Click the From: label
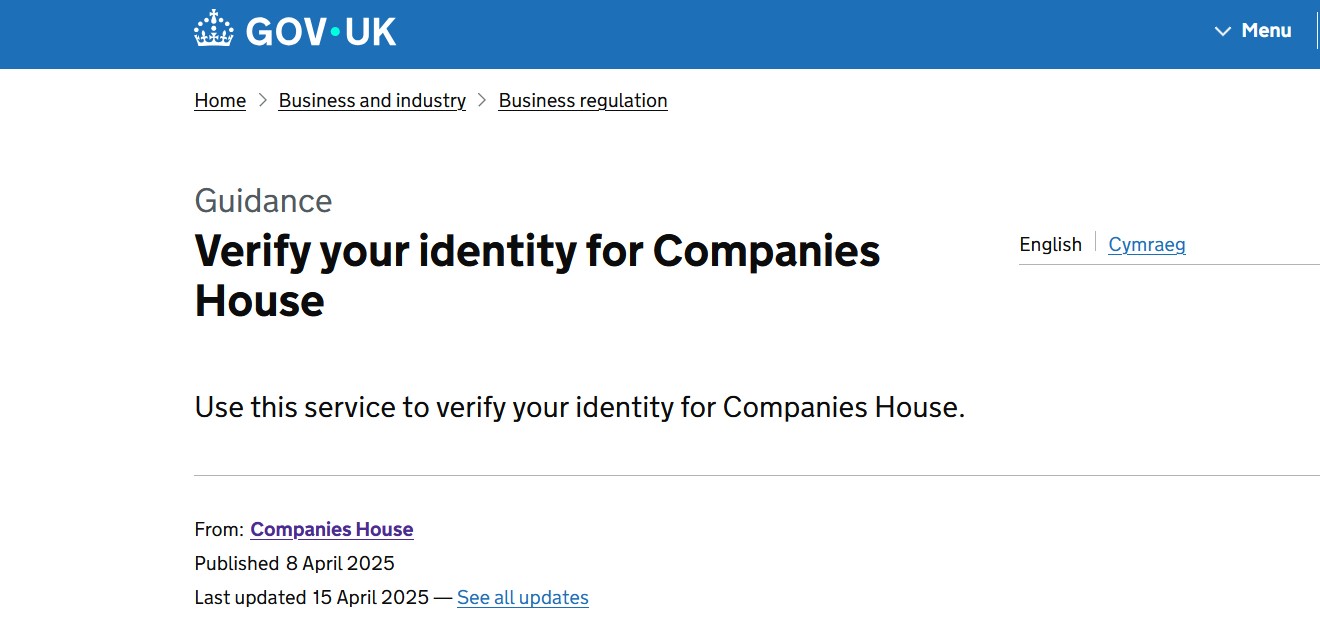This screenshot has height=622, width=1320. (x=219, y=530)
